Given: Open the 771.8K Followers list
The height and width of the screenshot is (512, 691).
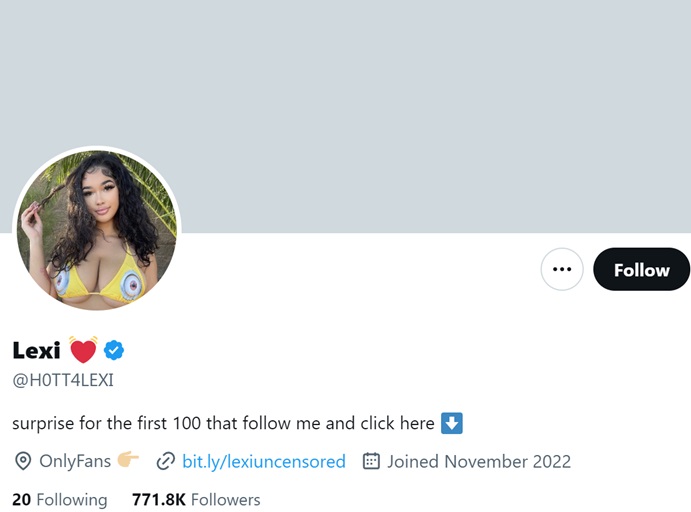Looking at the screenshot, I should (196, 499).
